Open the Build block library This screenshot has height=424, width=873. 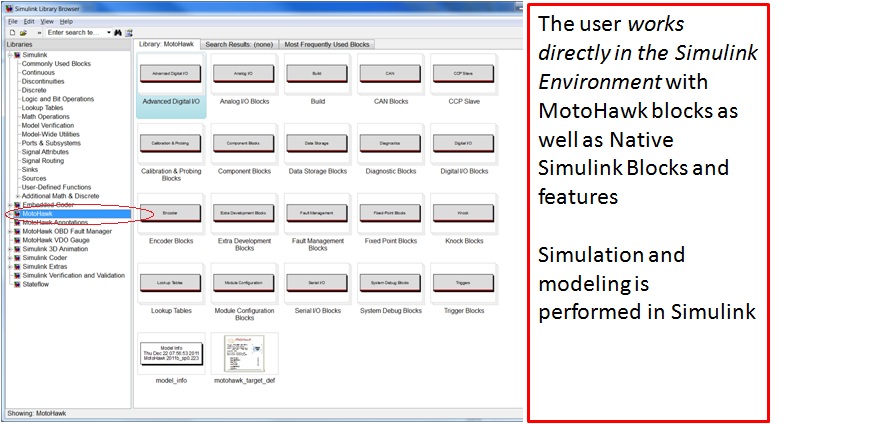pyautogui.click(x=317, y=73)
